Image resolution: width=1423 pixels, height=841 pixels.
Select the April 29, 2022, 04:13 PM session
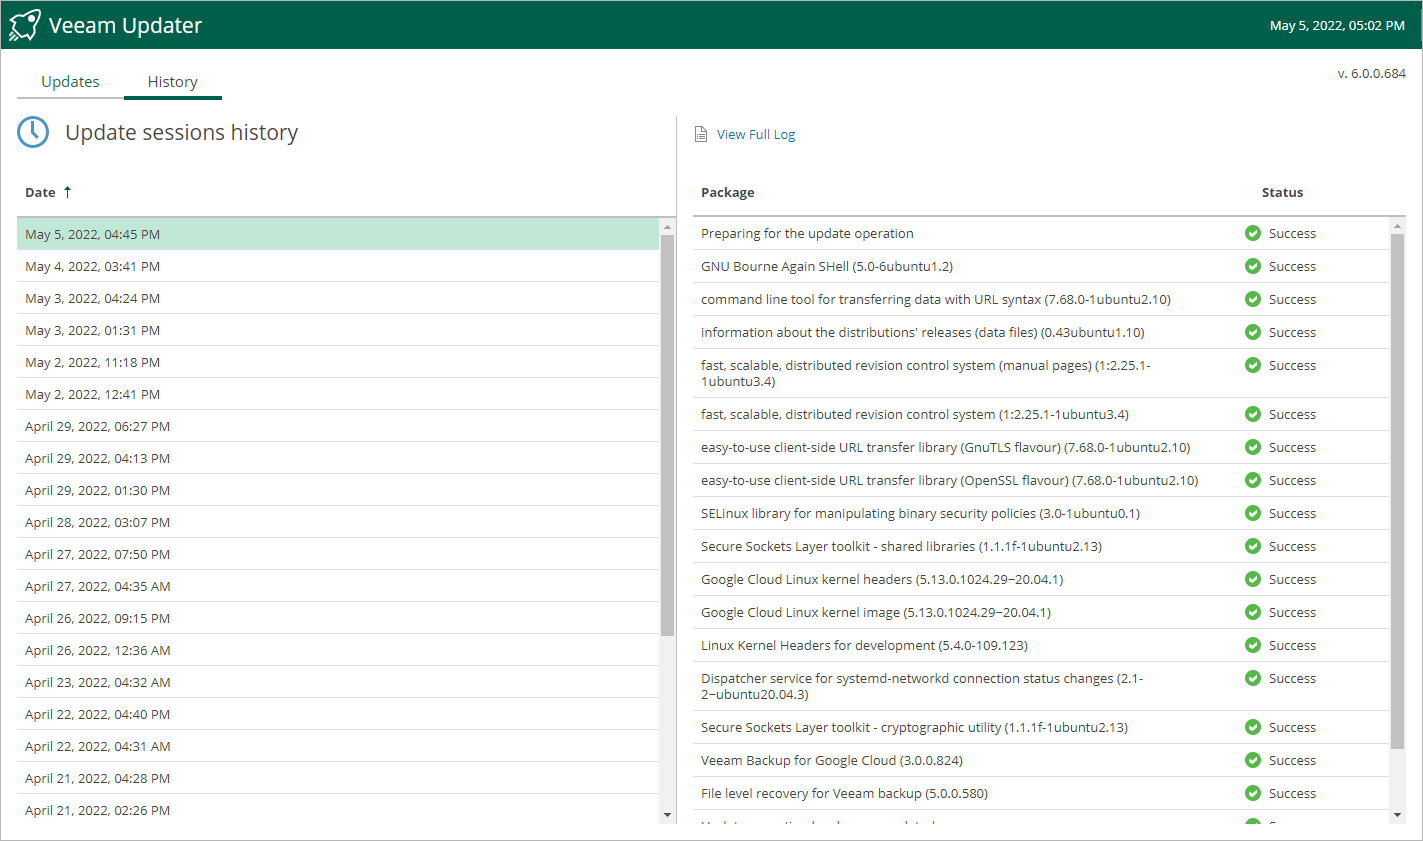[x=338, y=458]
